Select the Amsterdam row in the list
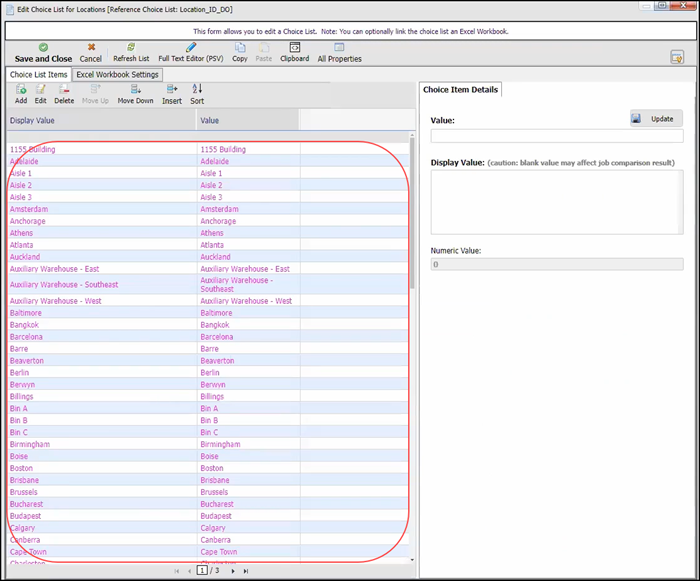 28,209
